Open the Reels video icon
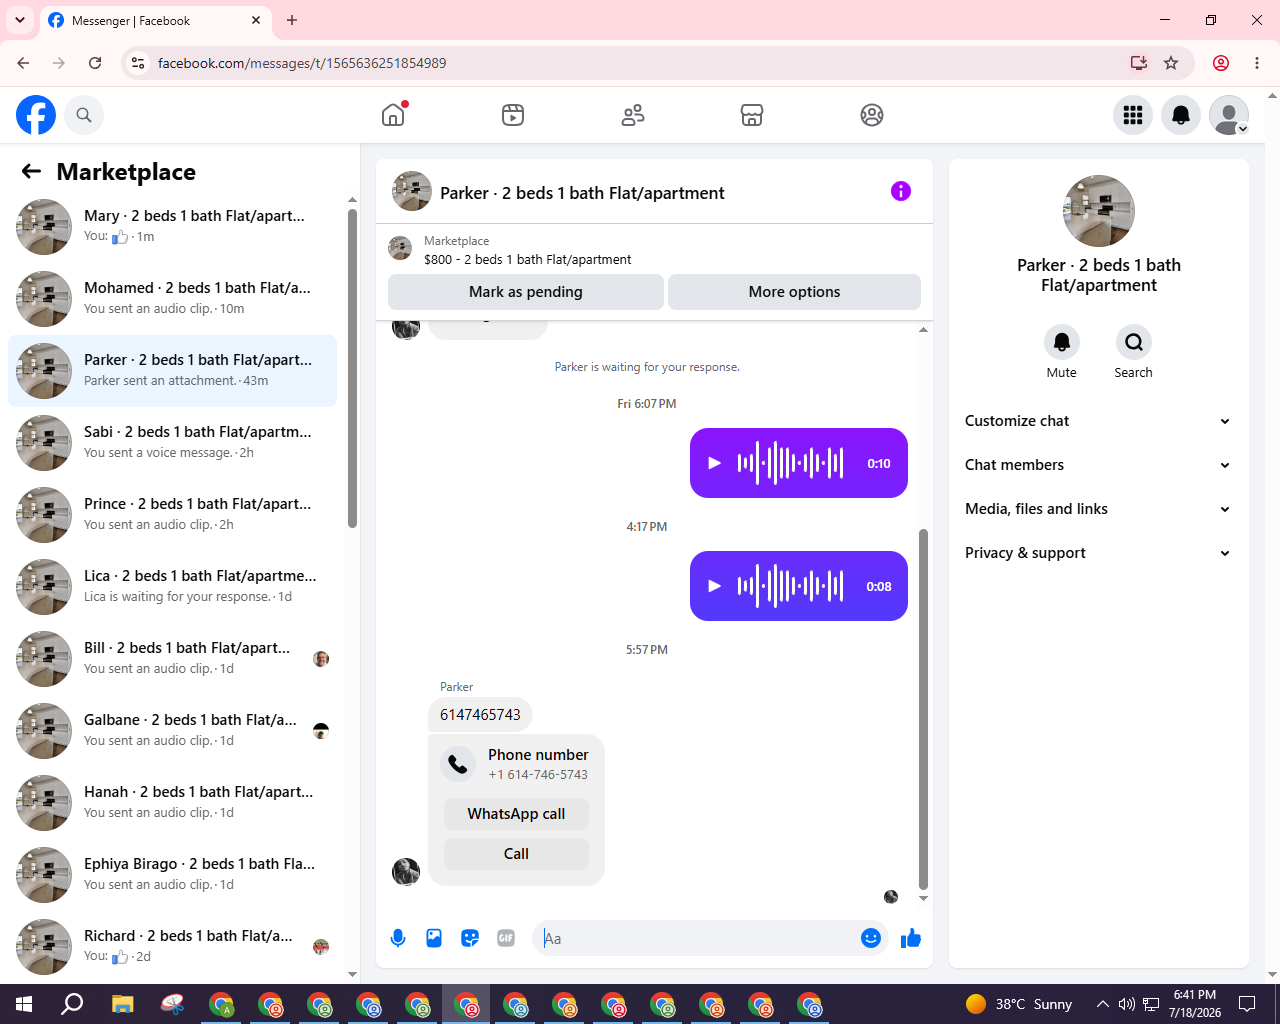This screenshot has width=1280, height=1024. (x=513, y=115)
